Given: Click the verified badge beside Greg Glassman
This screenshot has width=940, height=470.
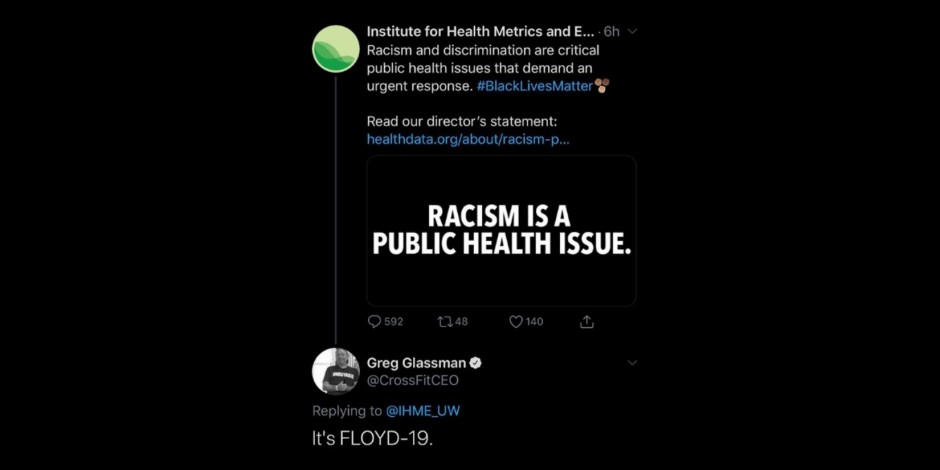Looking at the screenshot, I should coord(475,363).
